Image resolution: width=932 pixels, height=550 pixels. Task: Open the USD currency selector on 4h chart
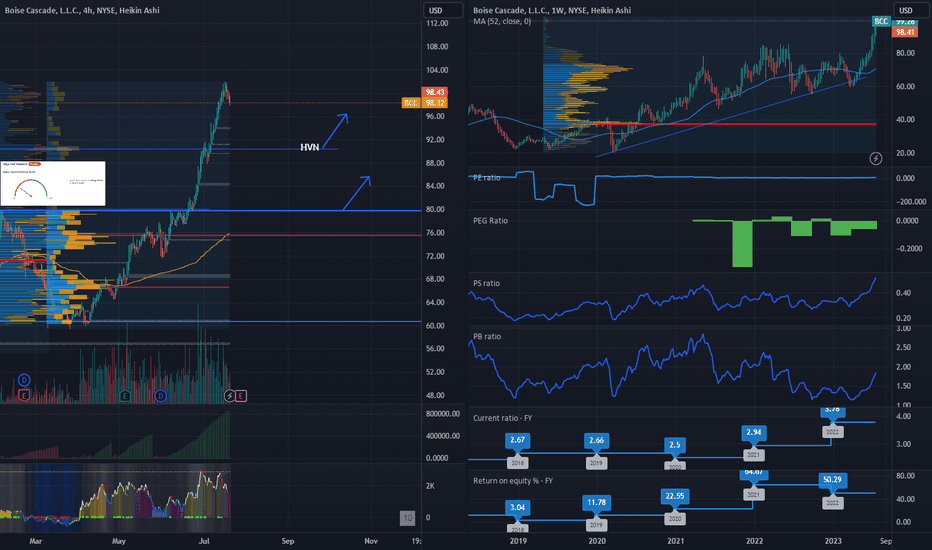pos(442,10)
